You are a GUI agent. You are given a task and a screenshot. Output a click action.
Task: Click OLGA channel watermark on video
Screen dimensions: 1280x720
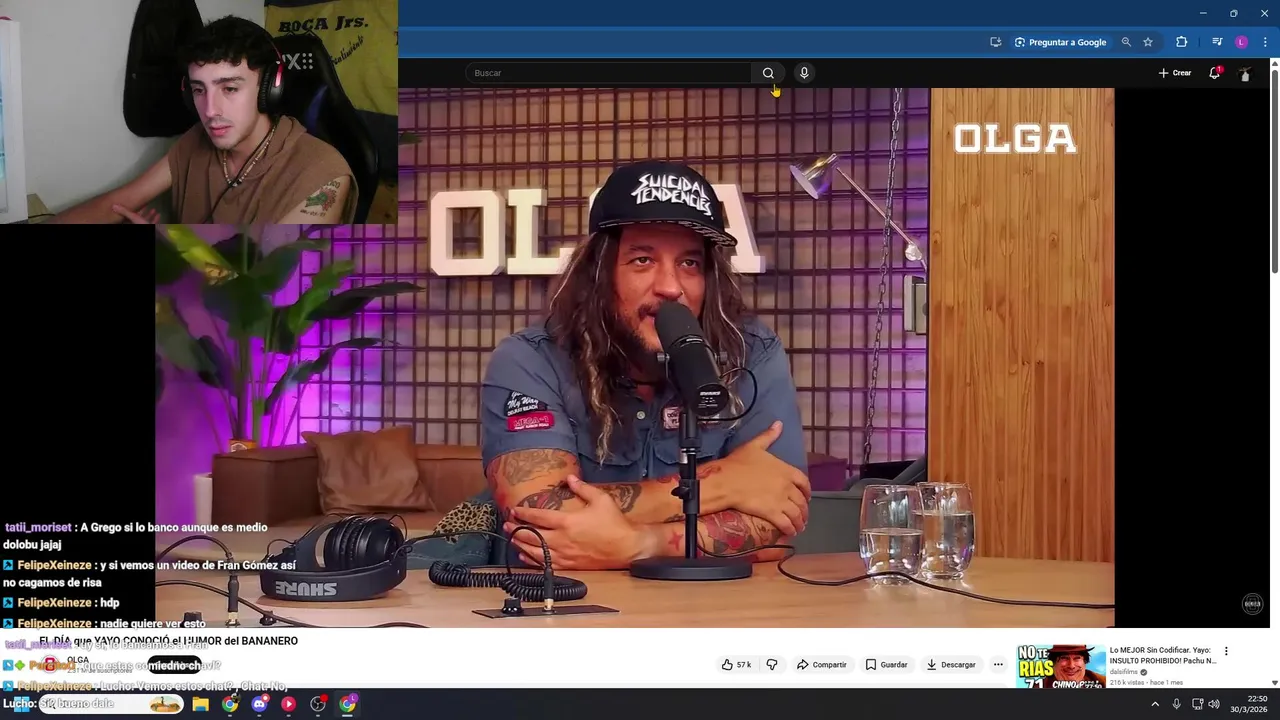click(1252, 603)
